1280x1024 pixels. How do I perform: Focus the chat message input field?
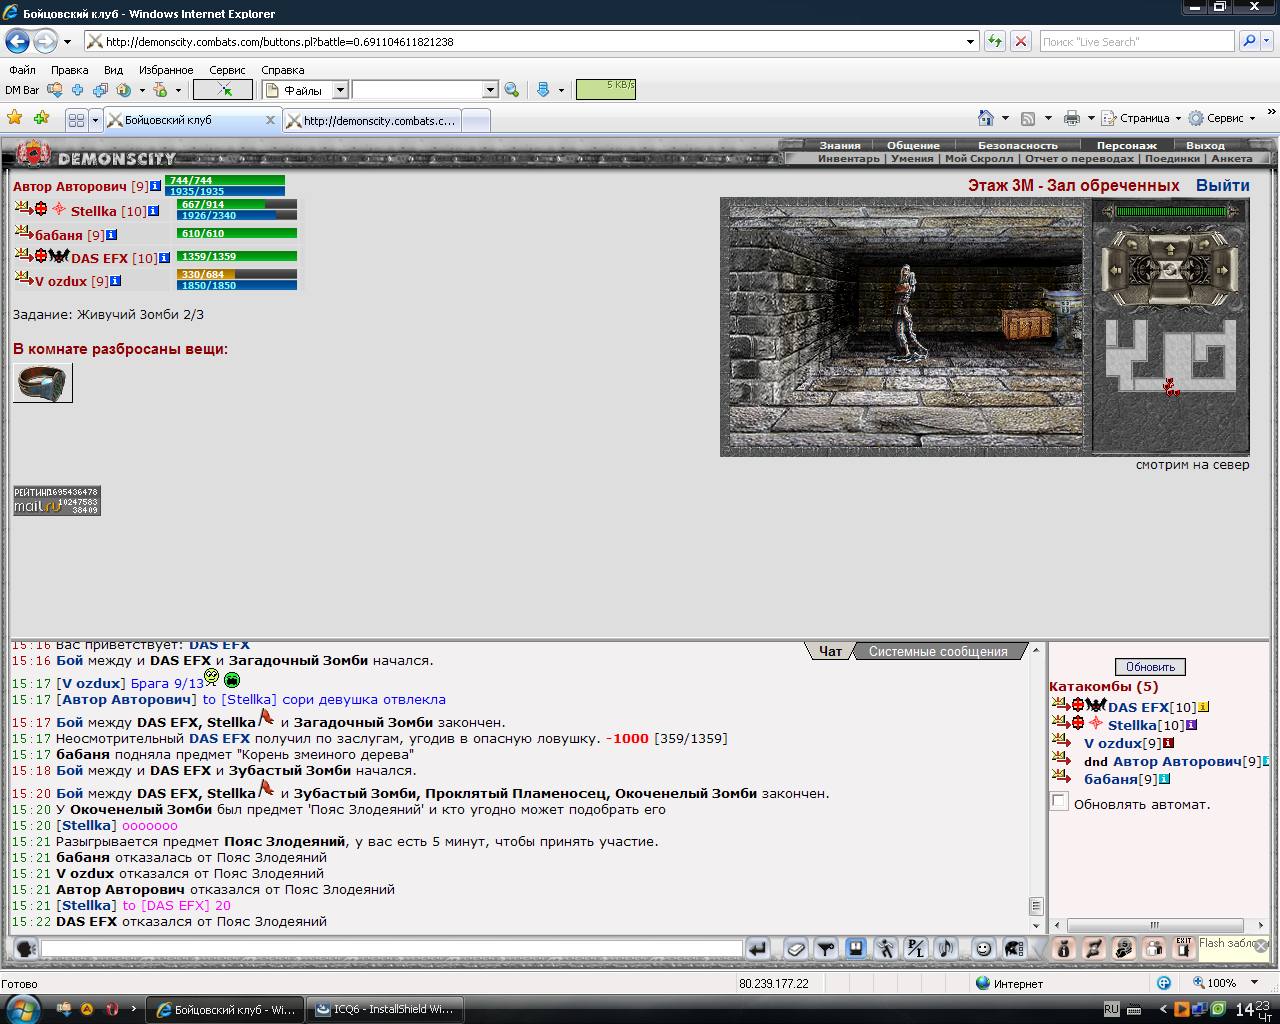[392, 948]
